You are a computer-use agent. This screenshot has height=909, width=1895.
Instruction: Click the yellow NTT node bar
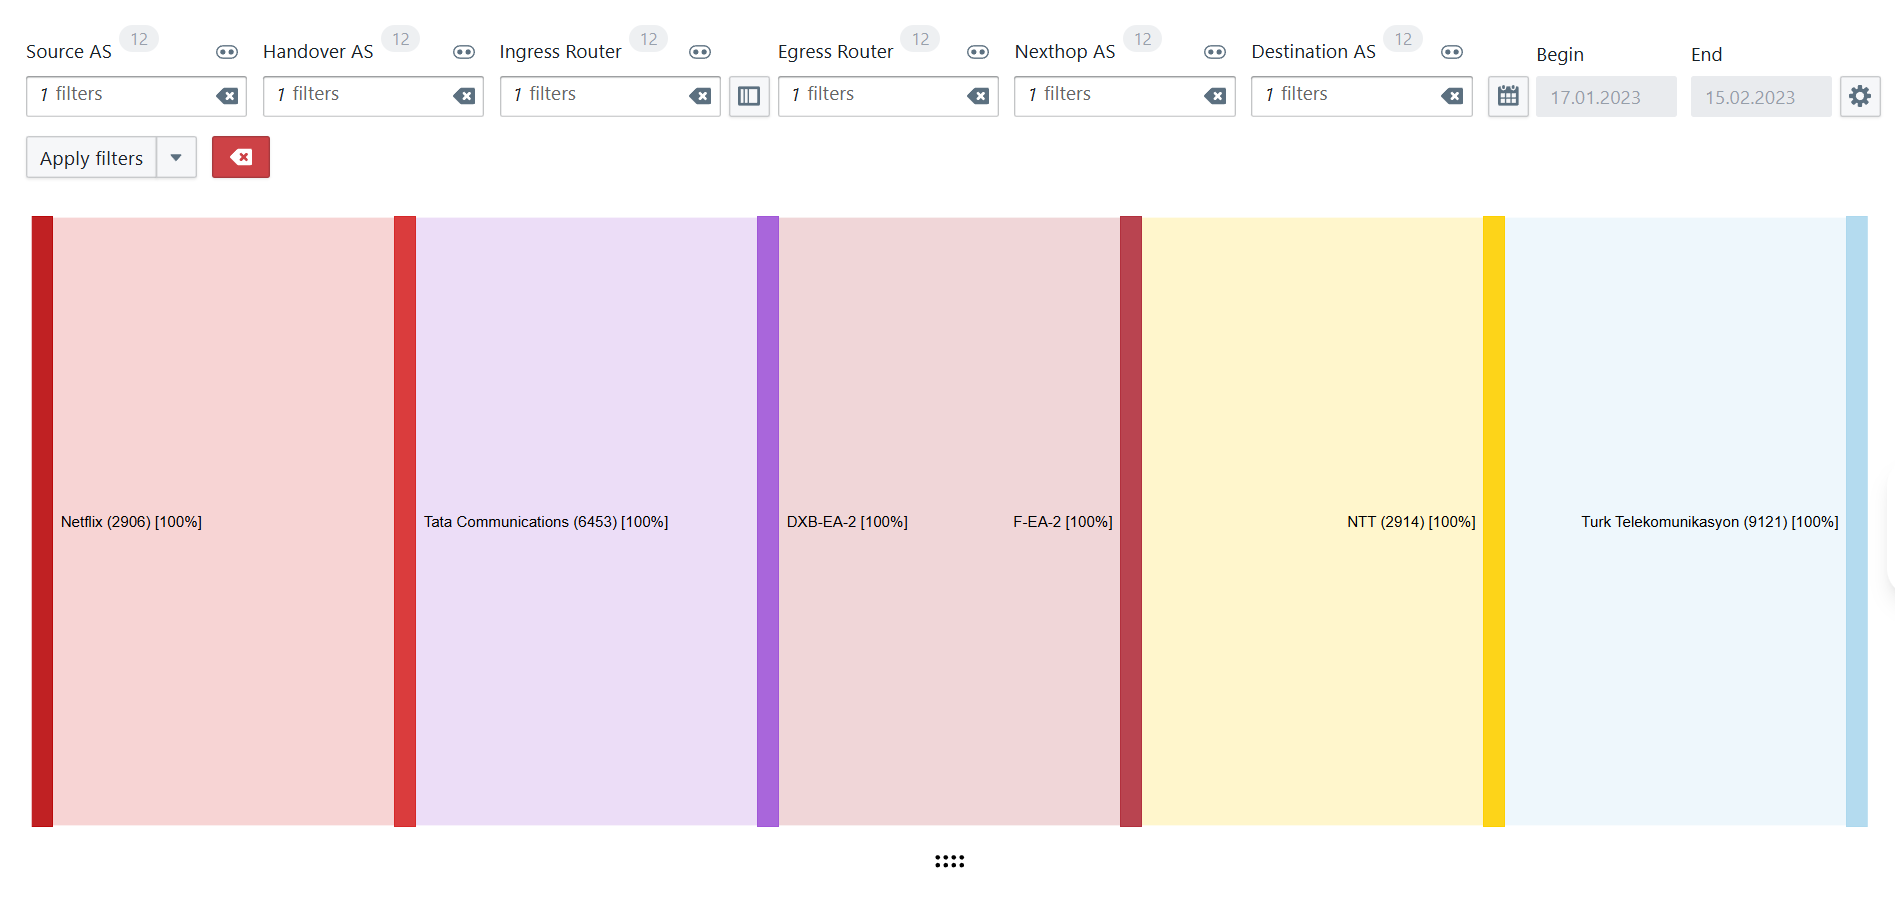click(x=1493, y=521)
